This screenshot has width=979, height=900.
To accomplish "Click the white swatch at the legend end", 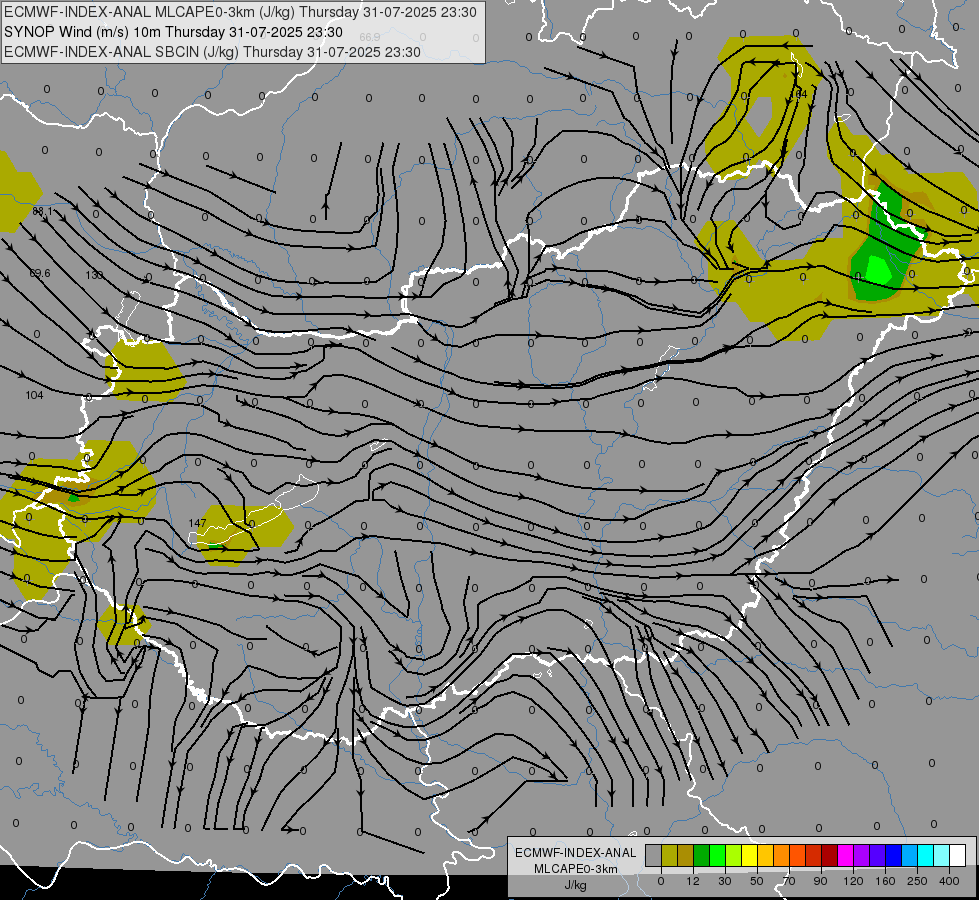I will point(957,855).
